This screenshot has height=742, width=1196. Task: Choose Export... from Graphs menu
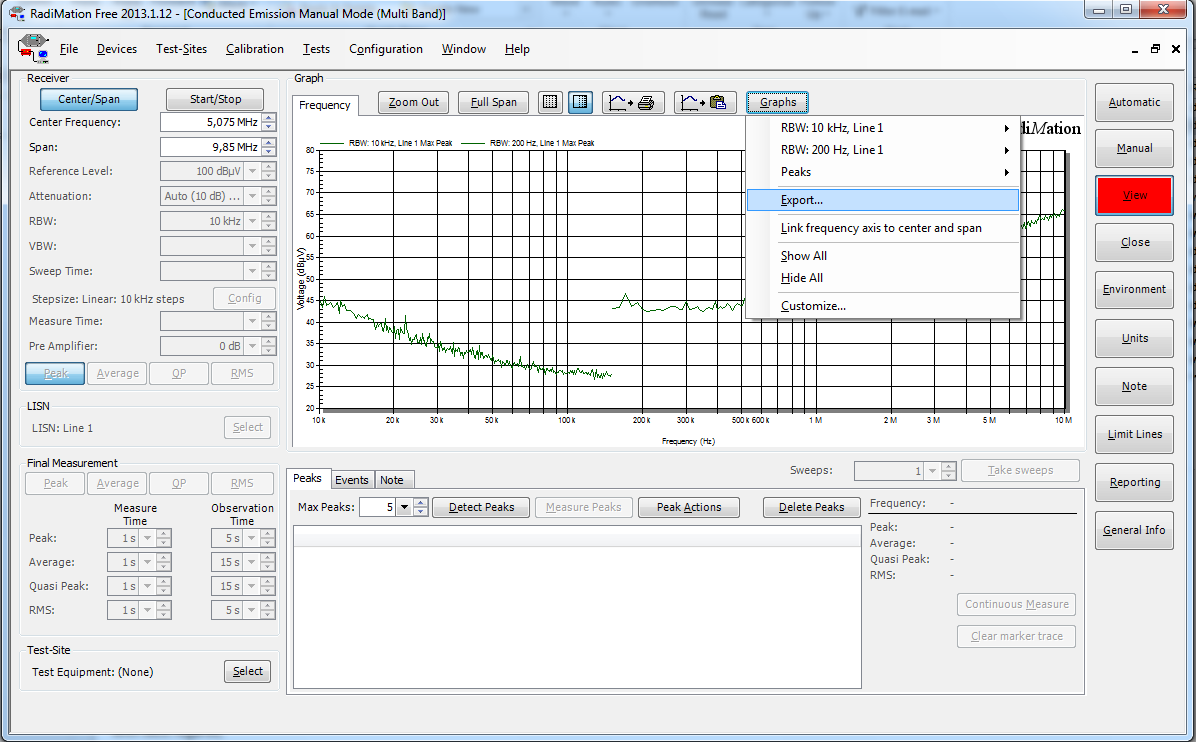point(883,200)
